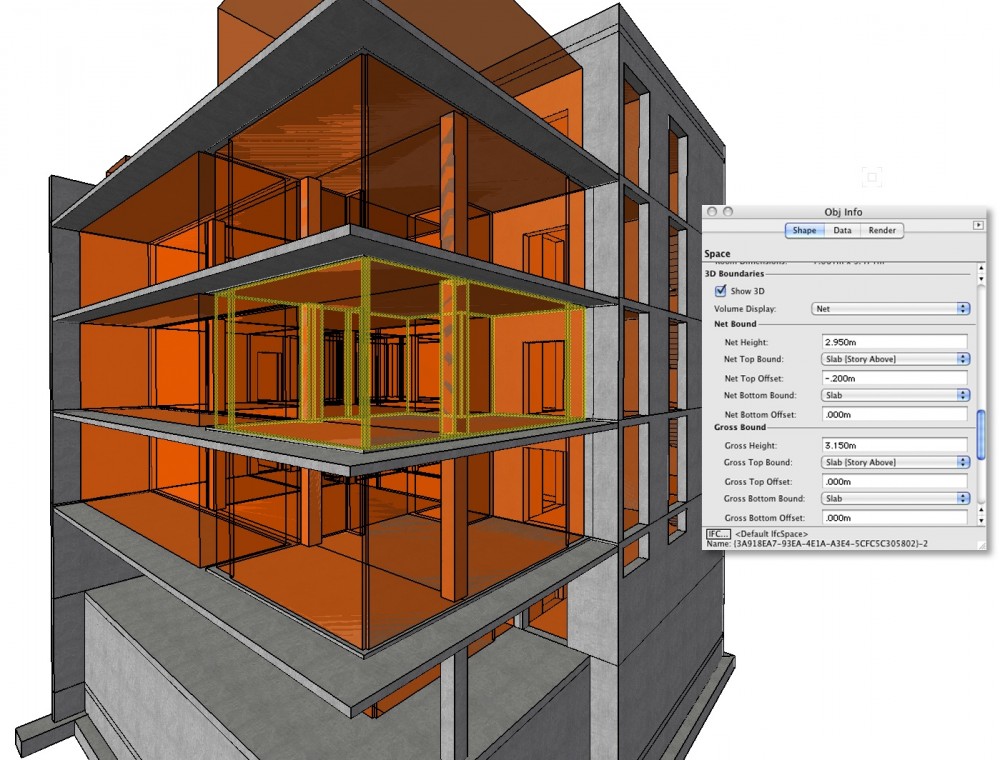Open the Gross Top Bound dropdown
Image resolution: width=1000 pixels, height=760 pixels.
(895, 462)
